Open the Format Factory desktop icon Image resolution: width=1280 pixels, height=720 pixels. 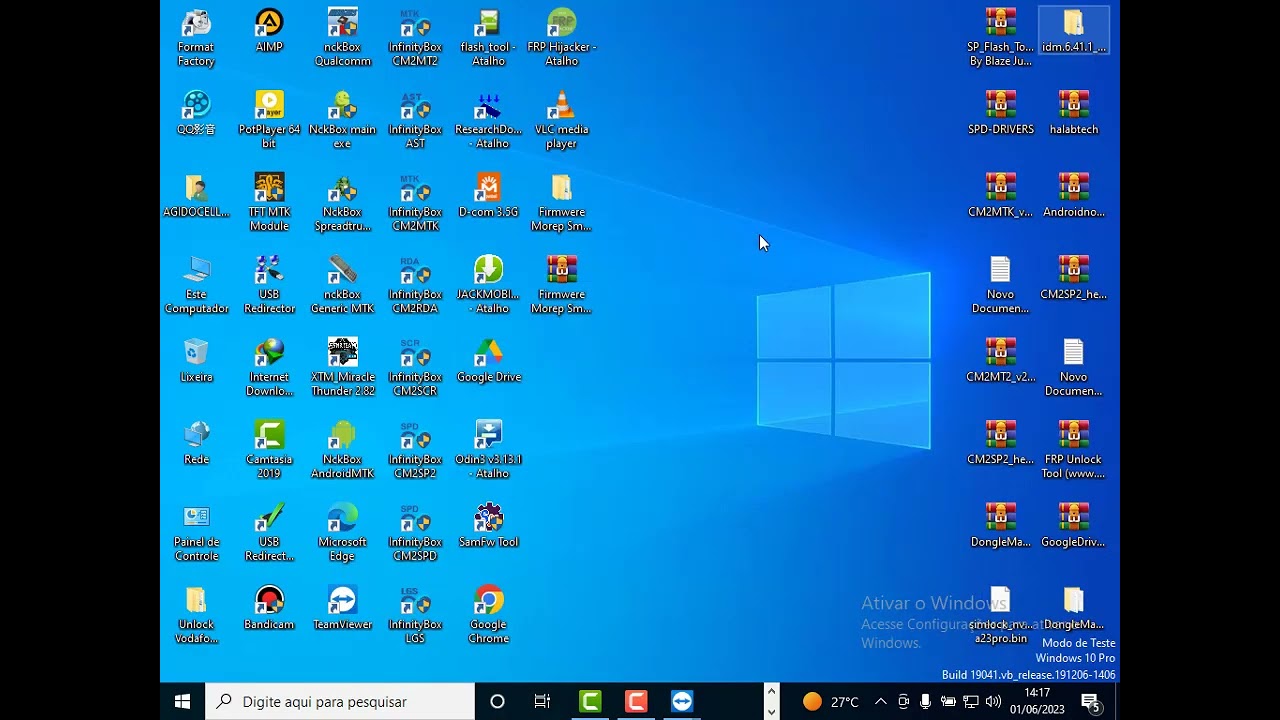[x=196, y=38]
